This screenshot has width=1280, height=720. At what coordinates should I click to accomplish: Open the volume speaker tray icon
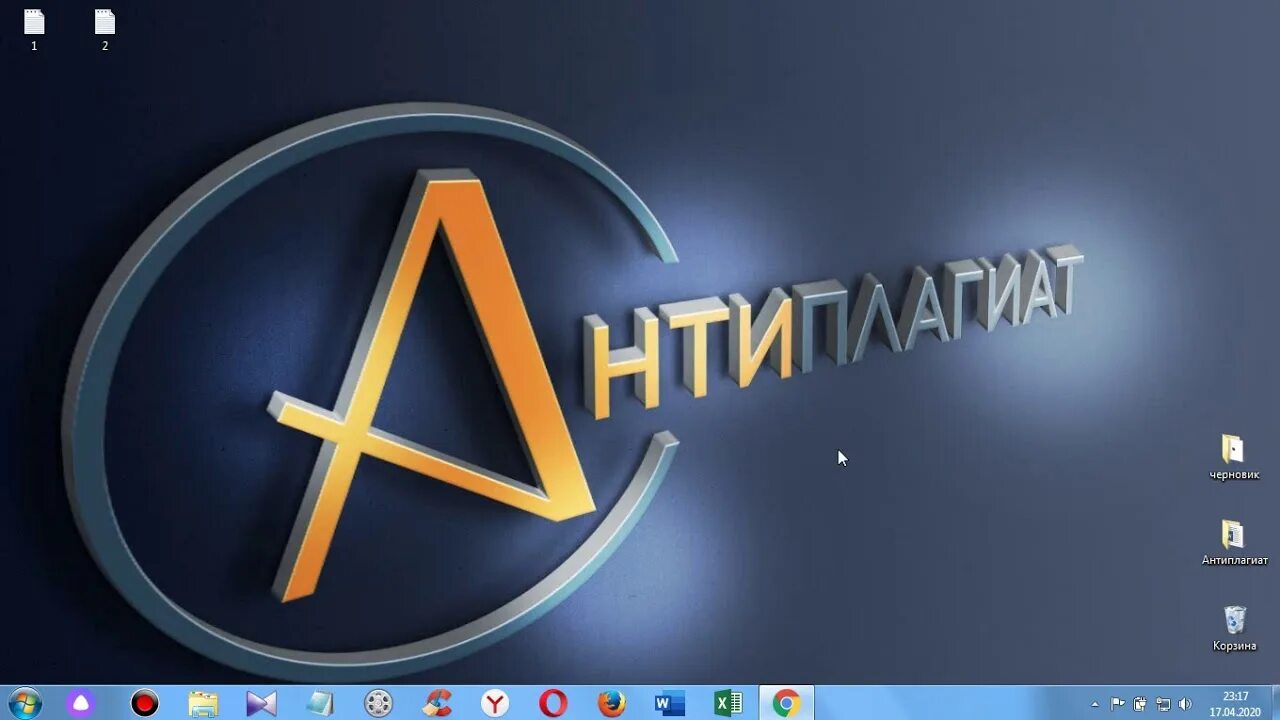(x=1185, y=704)
